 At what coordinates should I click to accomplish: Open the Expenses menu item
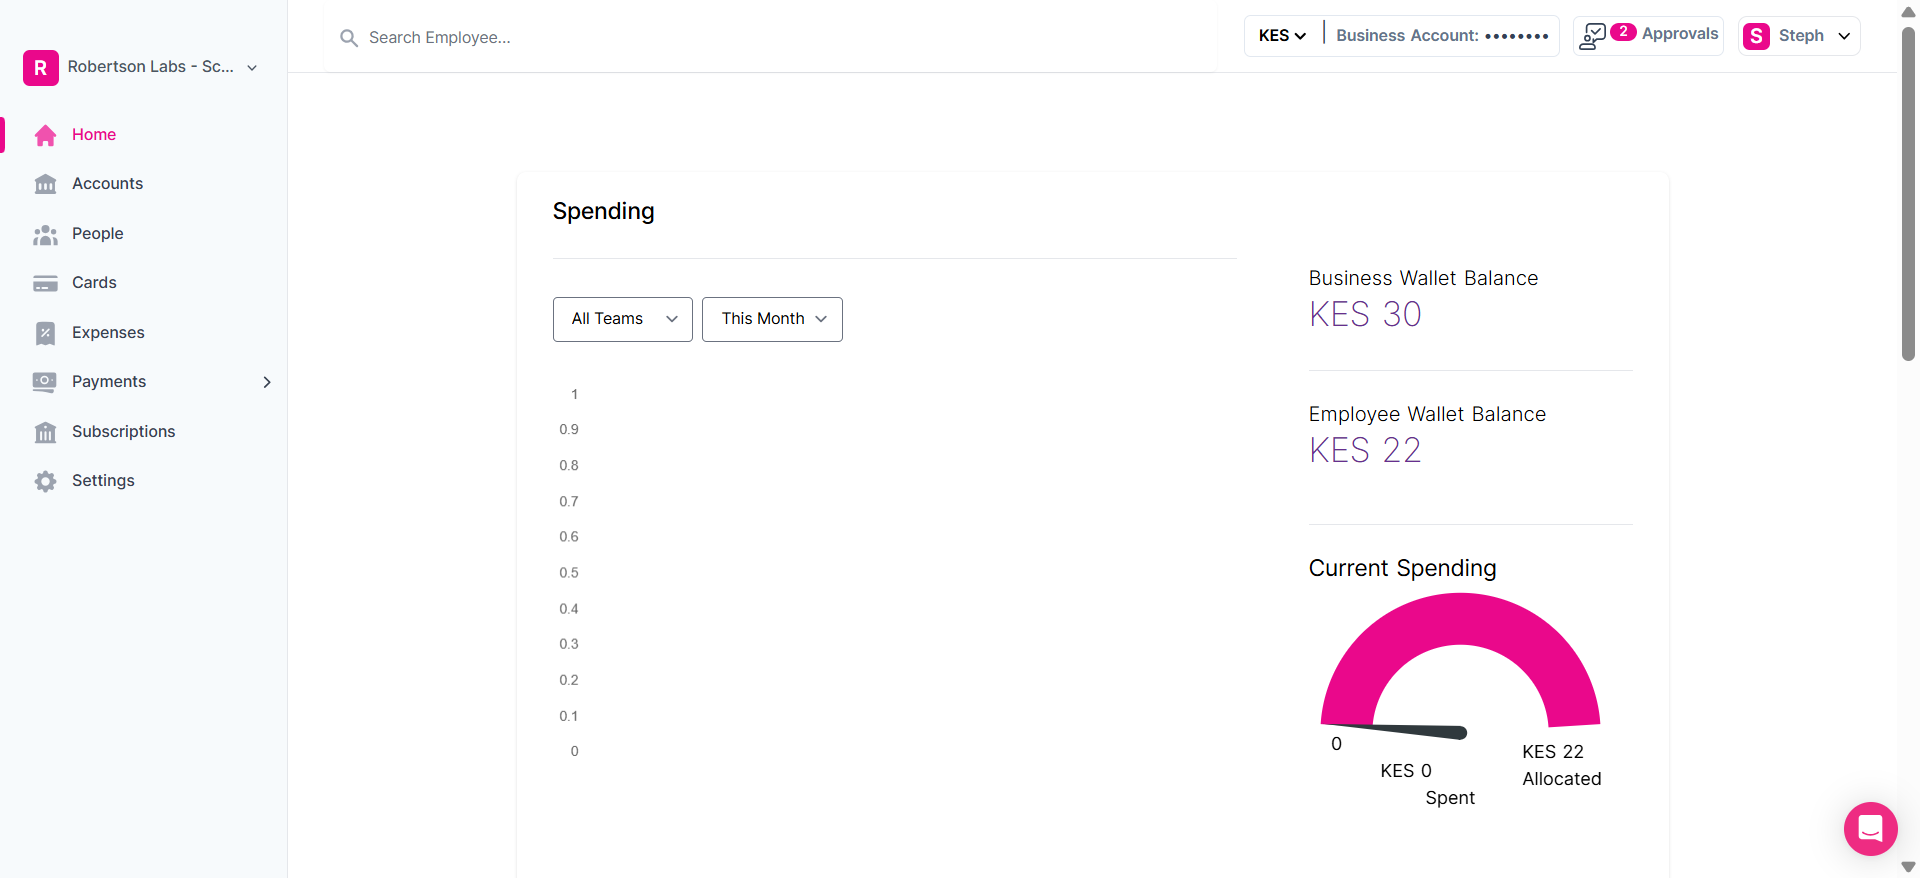pos(108,332)
